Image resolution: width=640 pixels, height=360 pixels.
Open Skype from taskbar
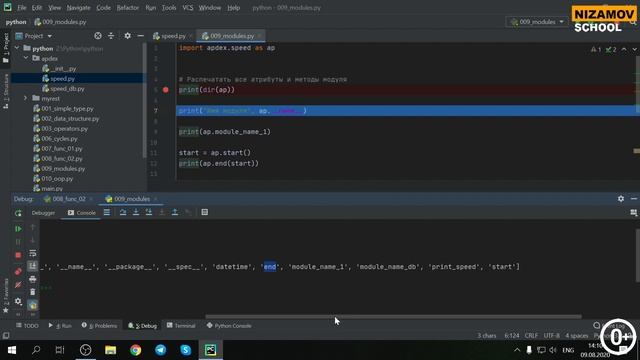coord(186,350)
